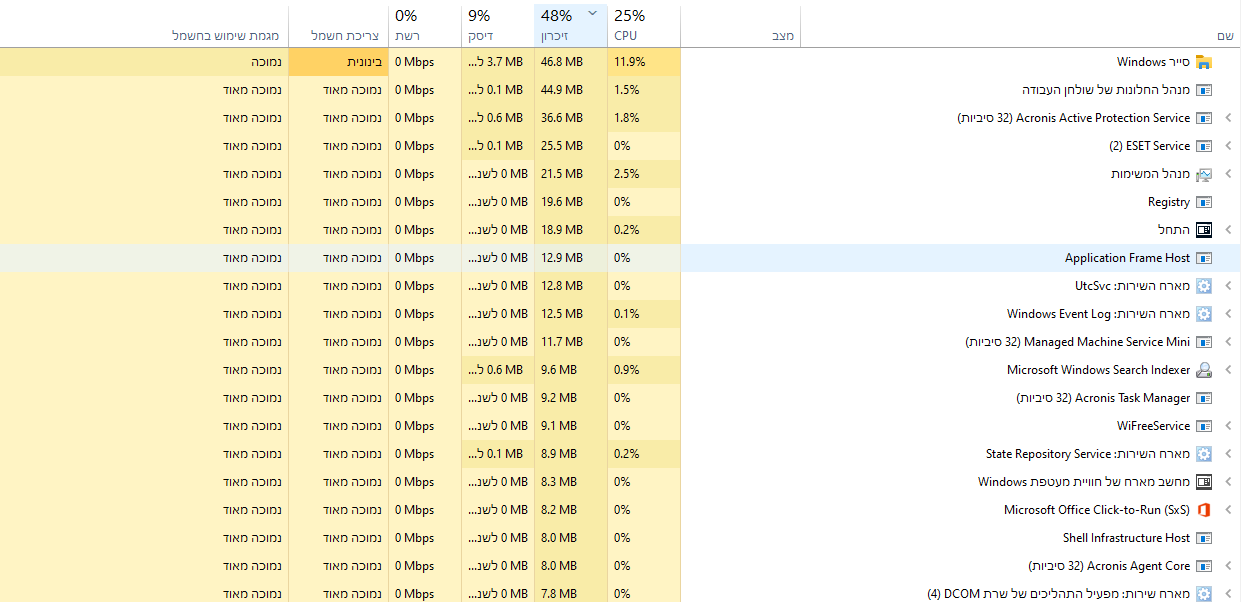This screenshot has height=602, width=1241.
Task: Click the 3.7 MB disk value for סייר
Action: point(496,62)
